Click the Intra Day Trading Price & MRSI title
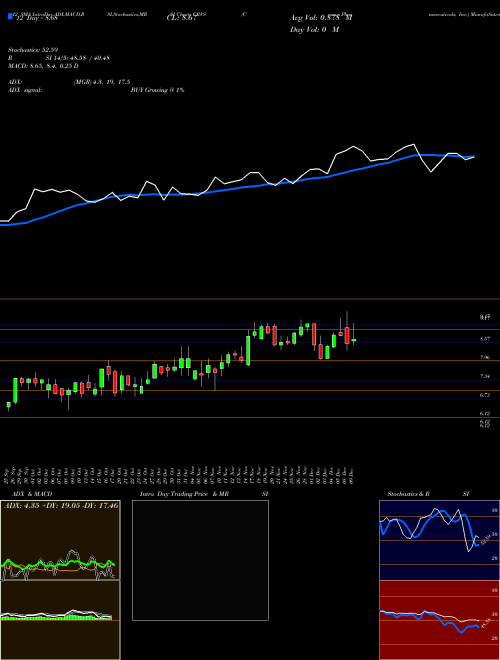The image size is (500, 660). click(204, 494)
